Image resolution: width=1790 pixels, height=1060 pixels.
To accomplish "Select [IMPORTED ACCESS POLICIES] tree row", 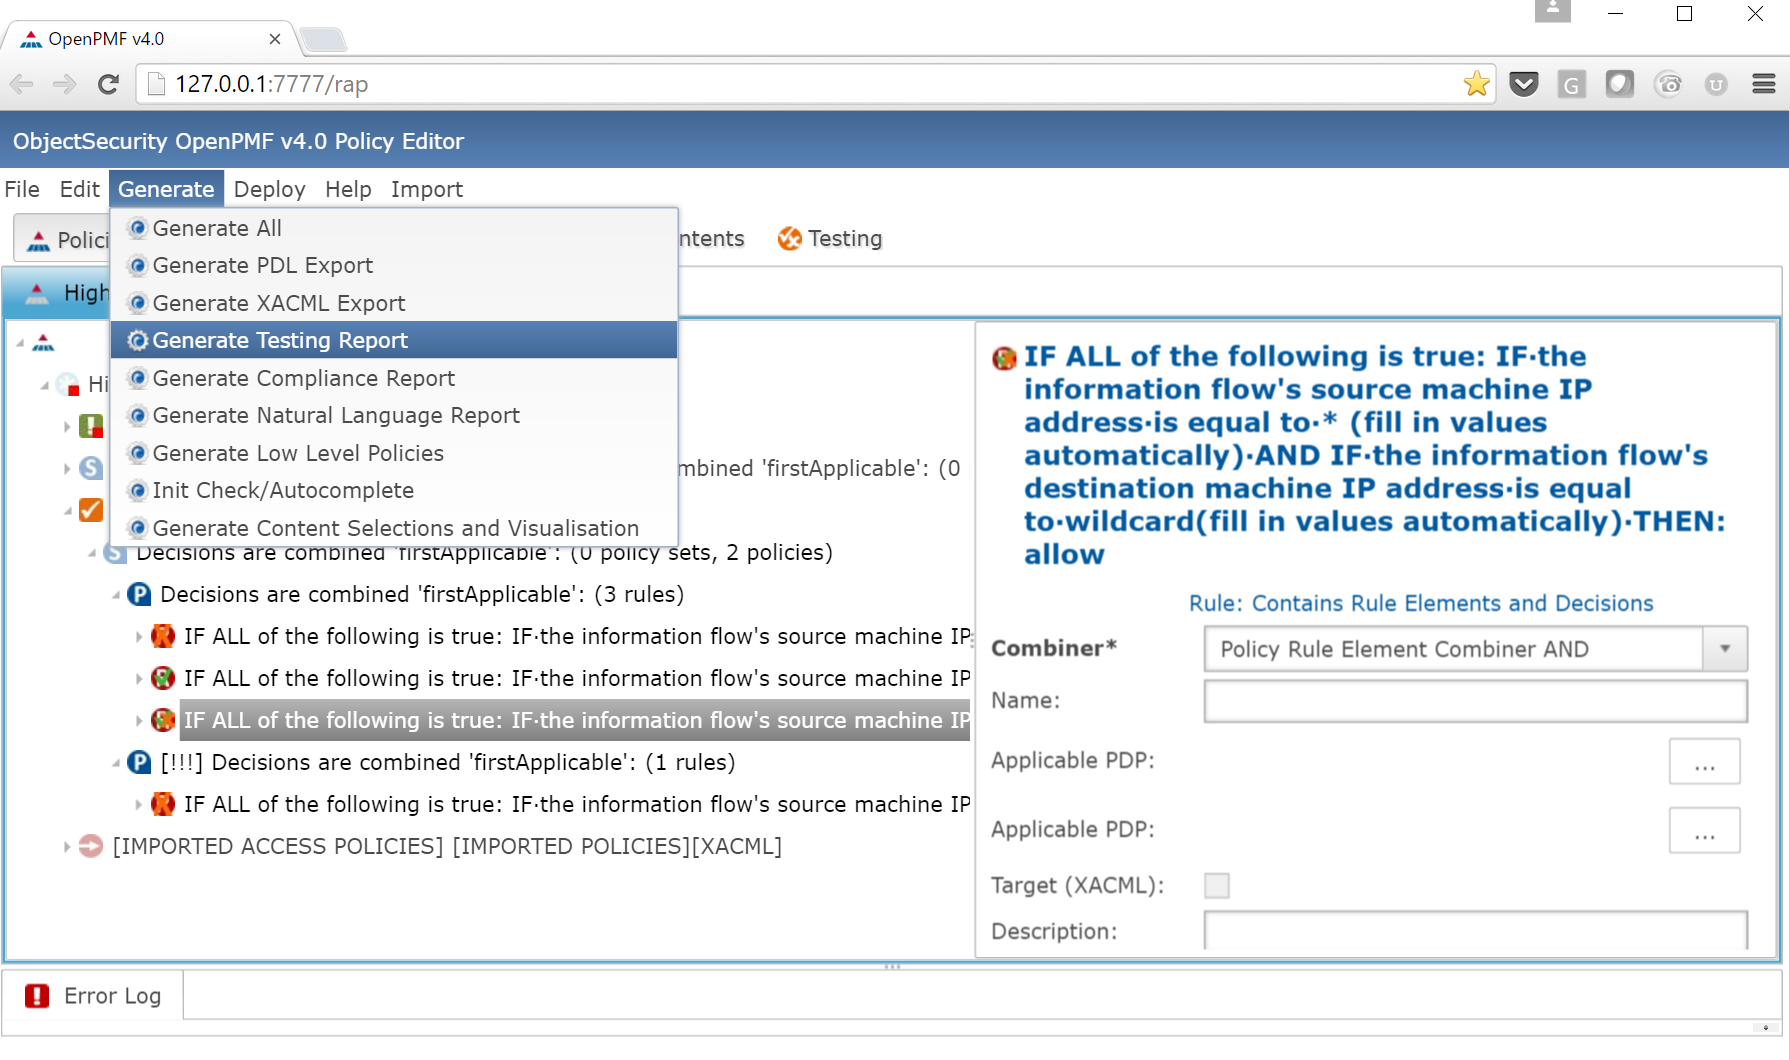I will coord(447,846).
